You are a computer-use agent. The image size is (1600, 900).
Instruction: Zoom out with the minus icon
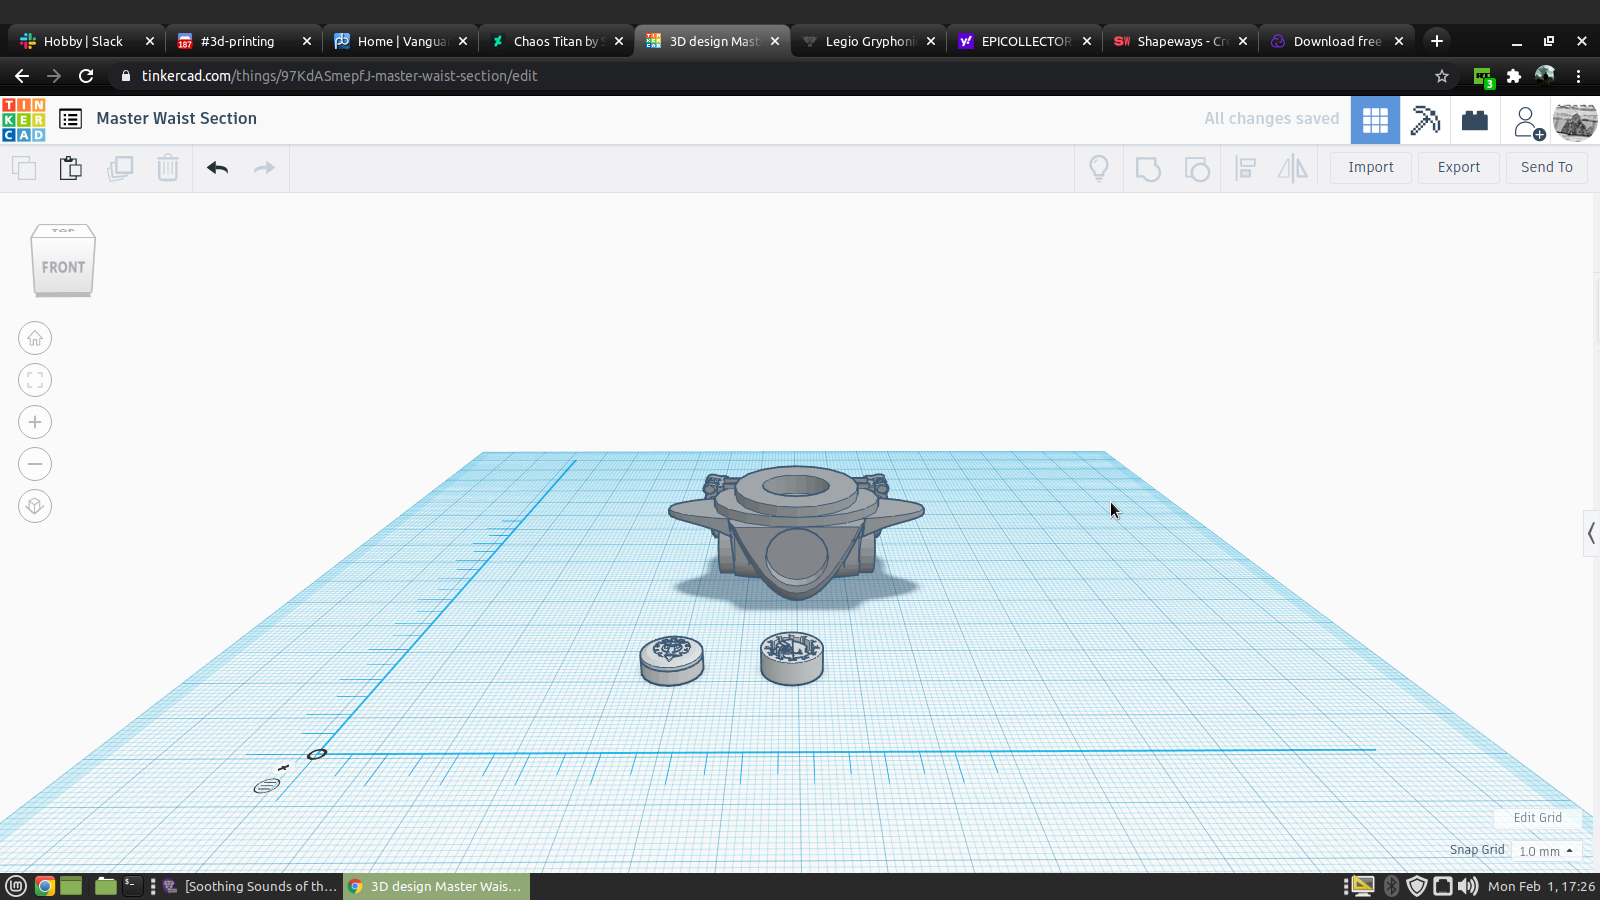point(35,464)
